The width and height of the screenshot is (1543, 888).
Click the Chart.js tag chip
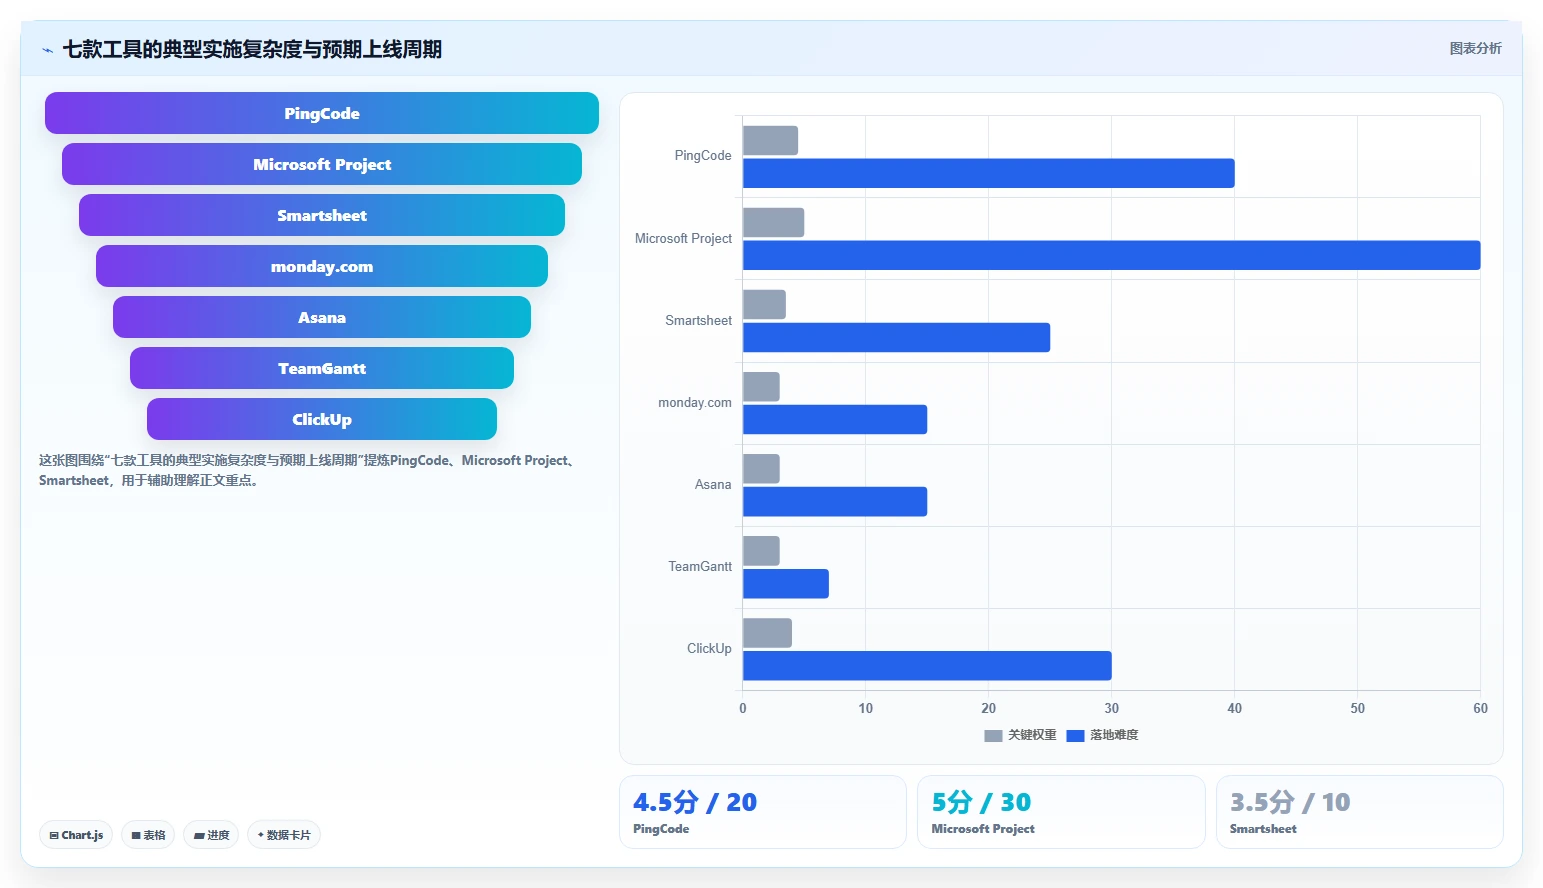76,835
